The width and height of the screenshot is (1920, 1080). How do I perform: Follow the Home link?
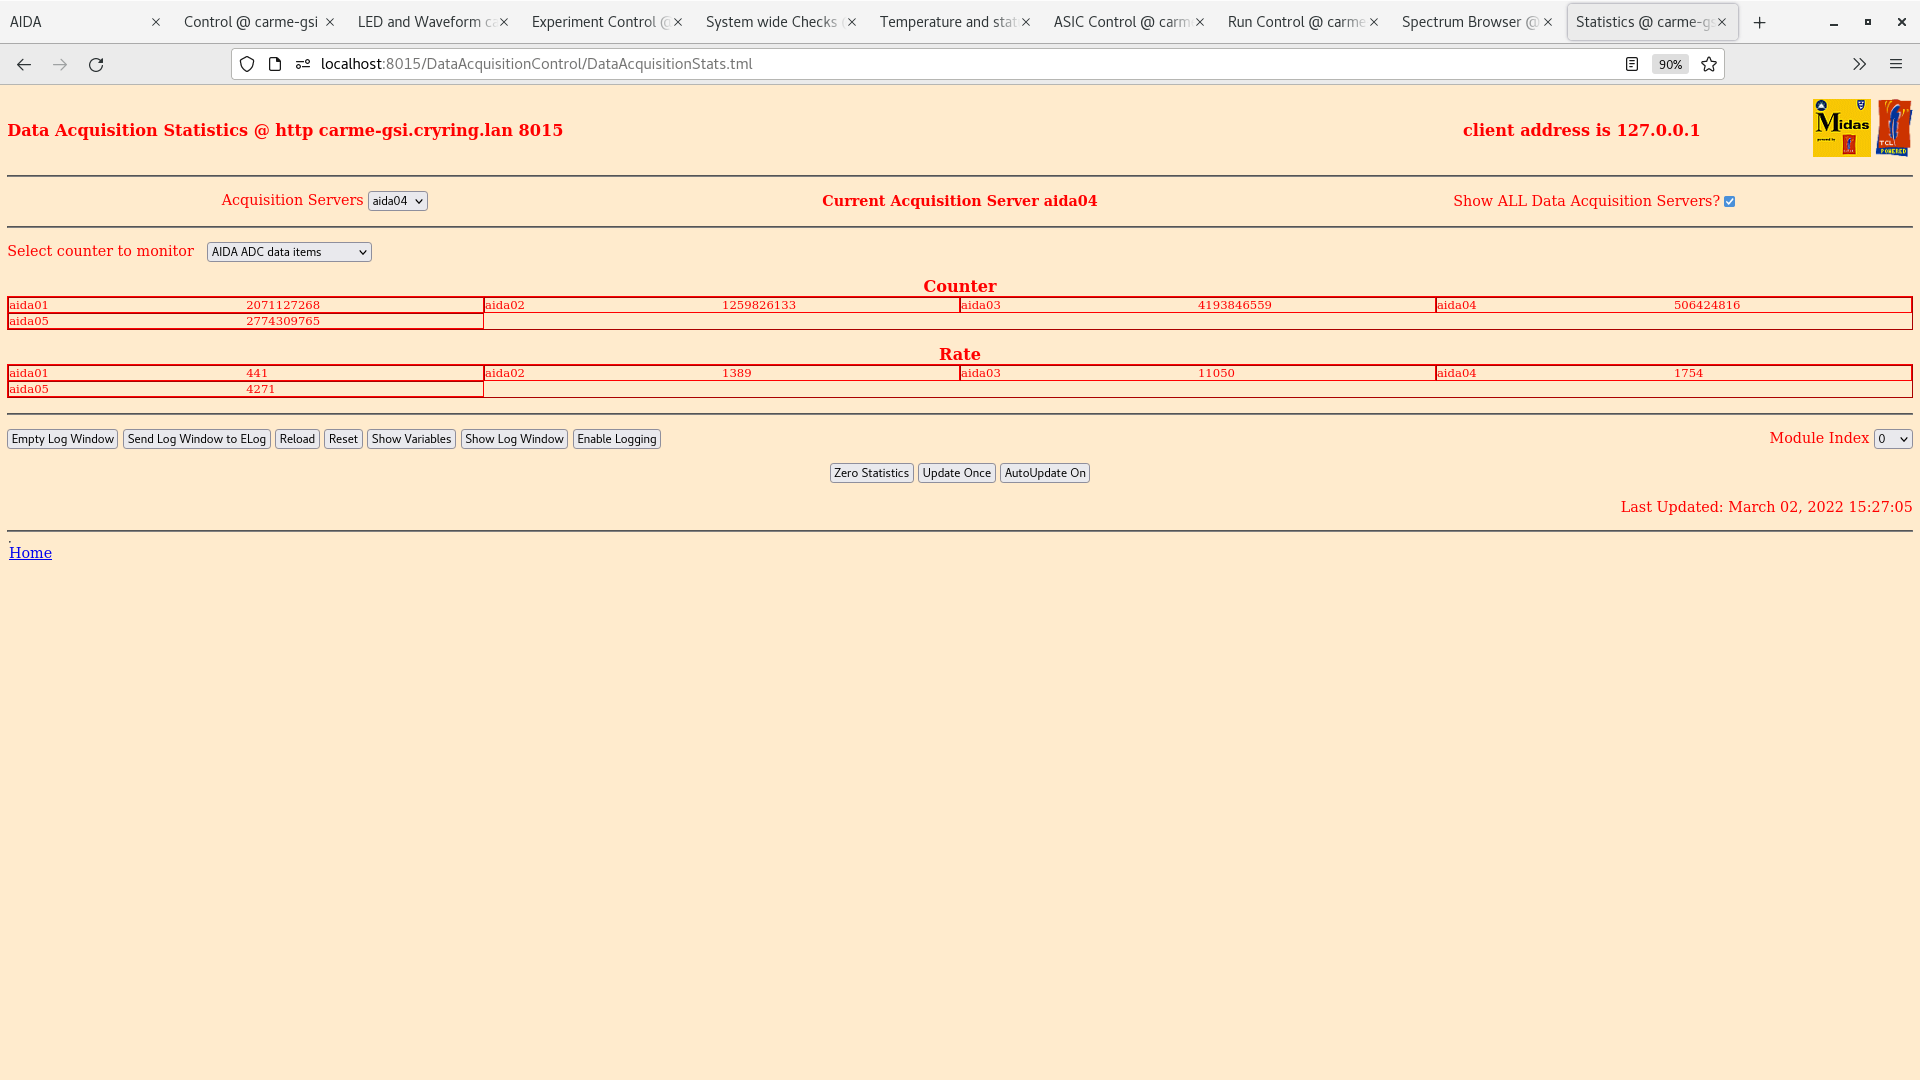(x=30, y=553)
